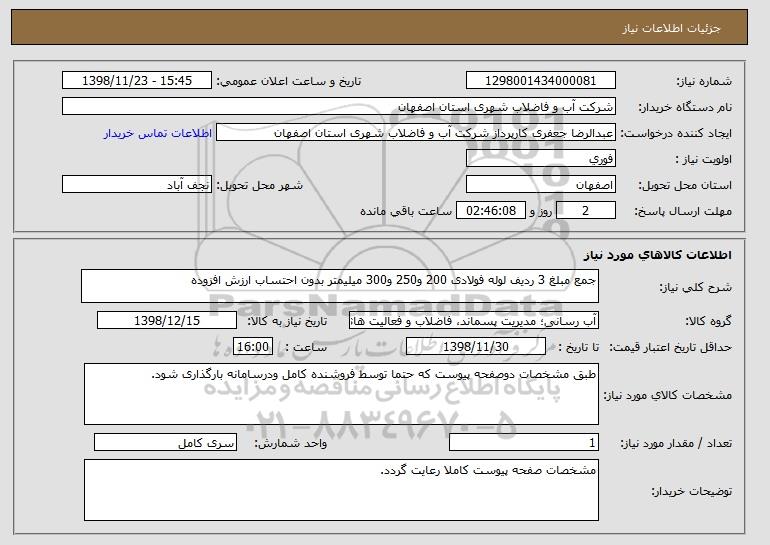Viewport: 770px width, 545px height.
Task: Click the label شرح کلی نیاز
Action: [x=695, y=287]
